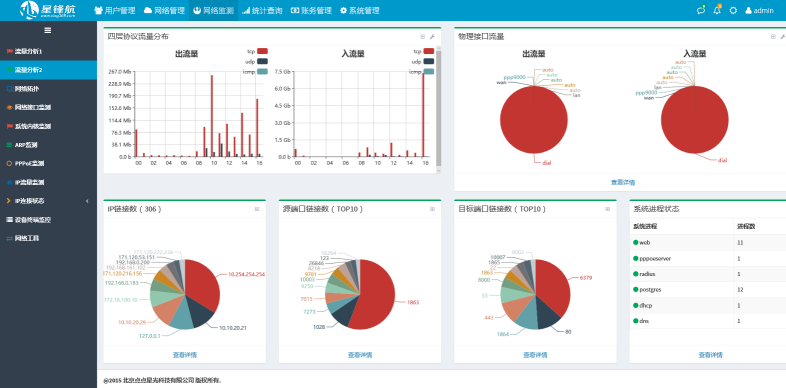The image size is (786, 388).
Task: Click the tallest red bar at hour 10
Action: (212, 115)
